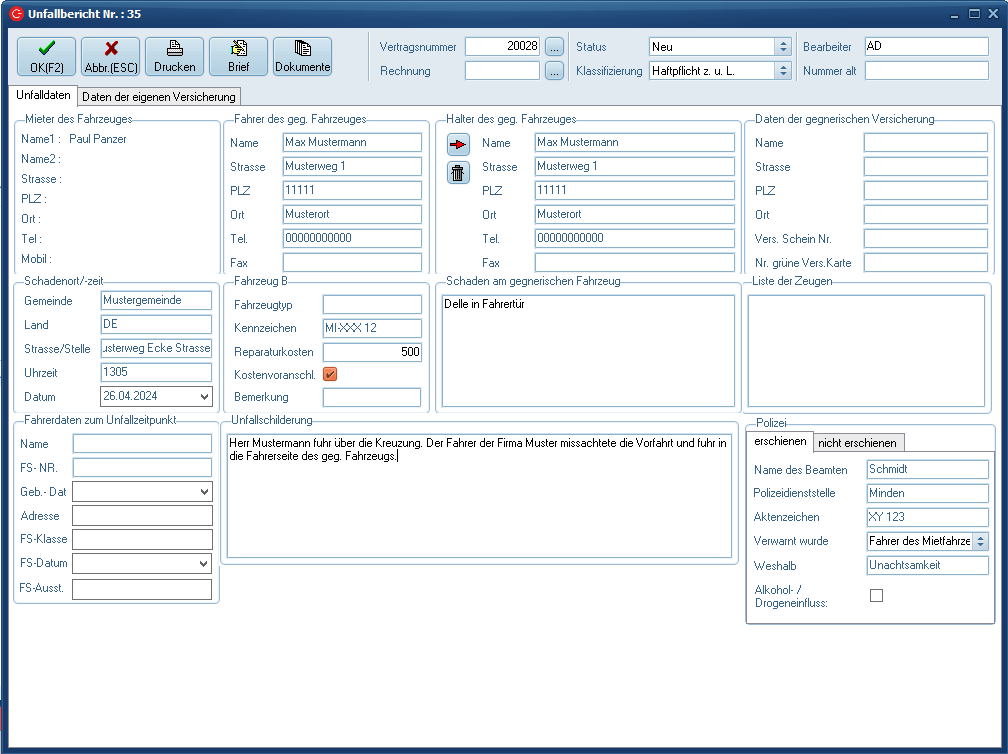The height and width of the screenshot is (754, 1008).
Task: Open the Geb.-Dat dropdown in Fahrerdaten
Action: 205,491
